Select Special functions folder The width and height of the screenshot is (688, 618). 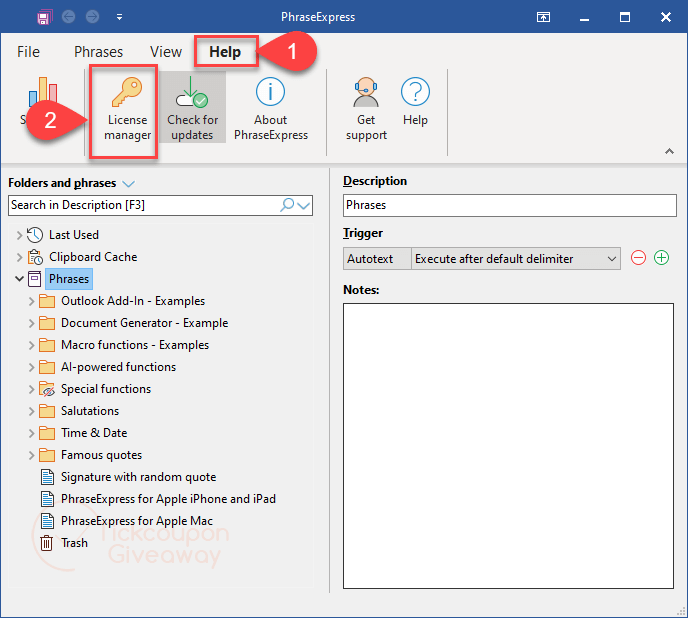(106, 388)
